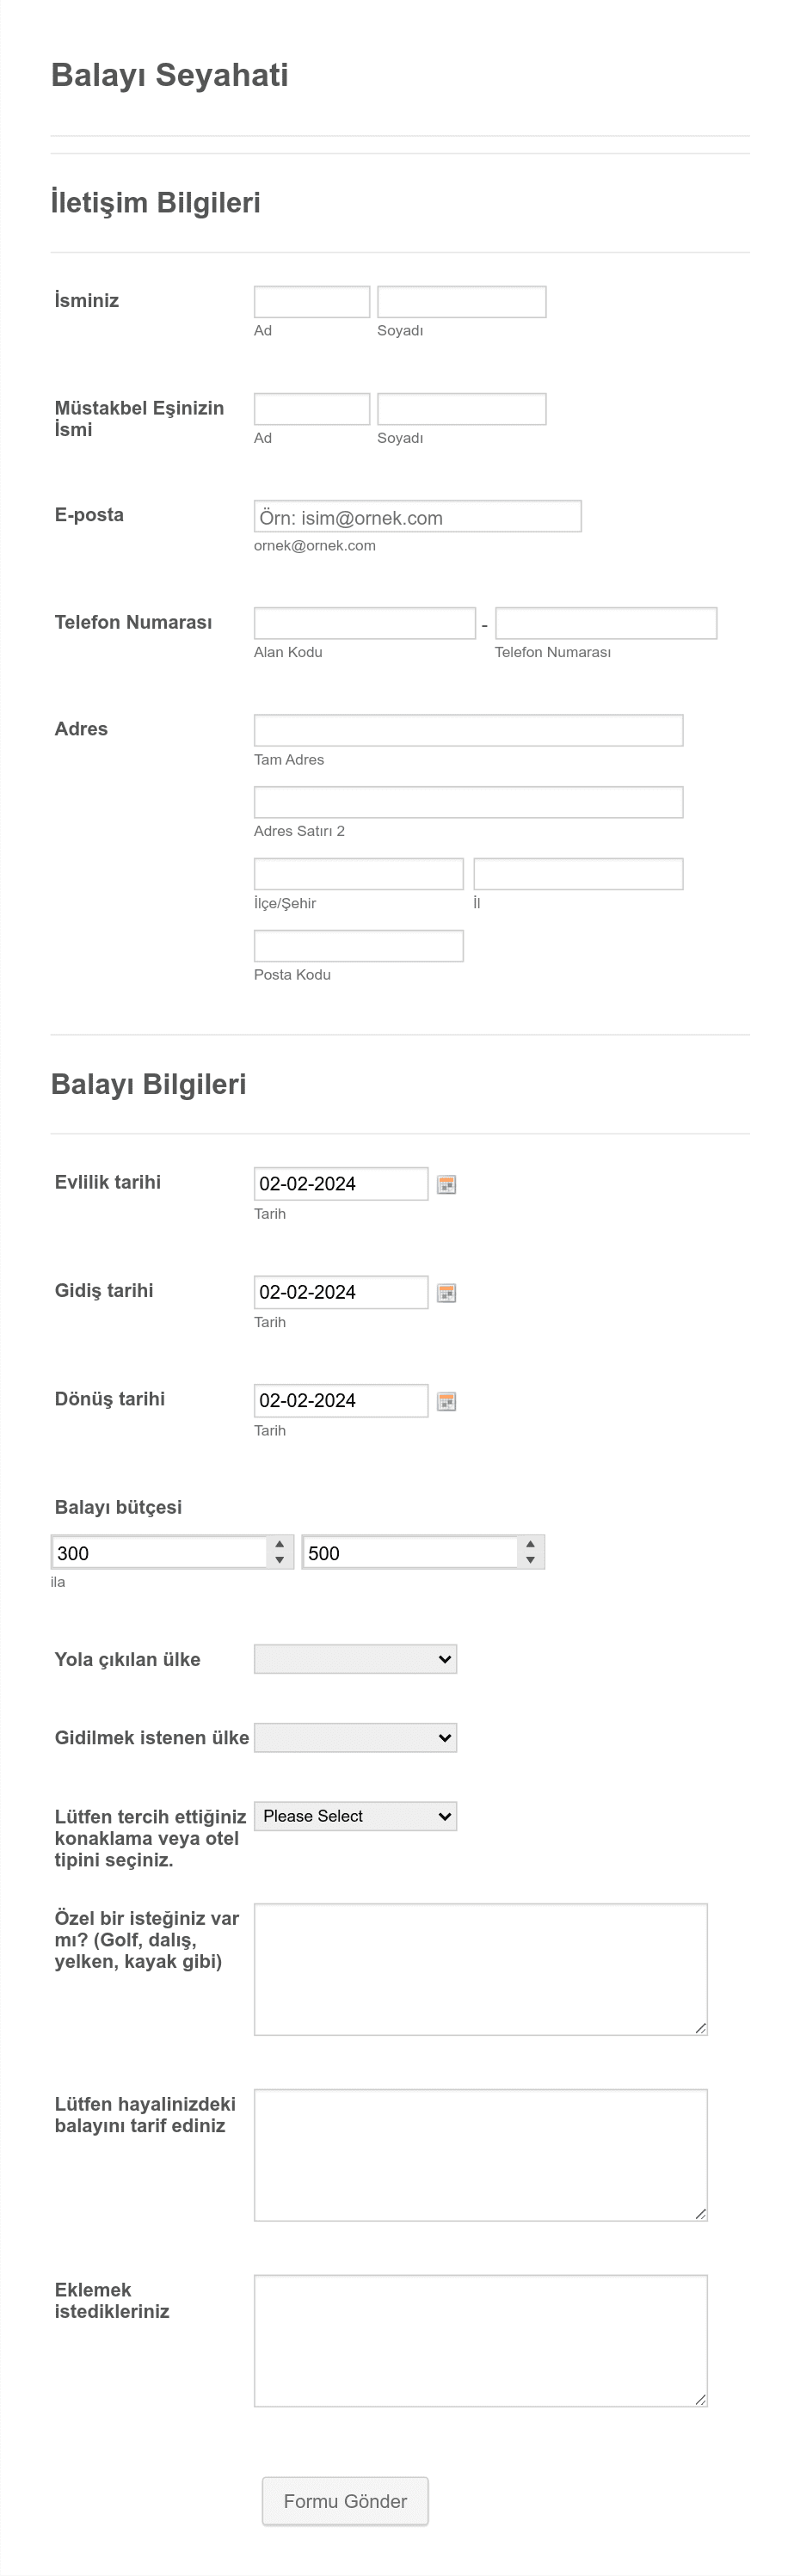Select the Tam Adres address field
Viewport: 800px width, 2576px height.
point(469,730)
